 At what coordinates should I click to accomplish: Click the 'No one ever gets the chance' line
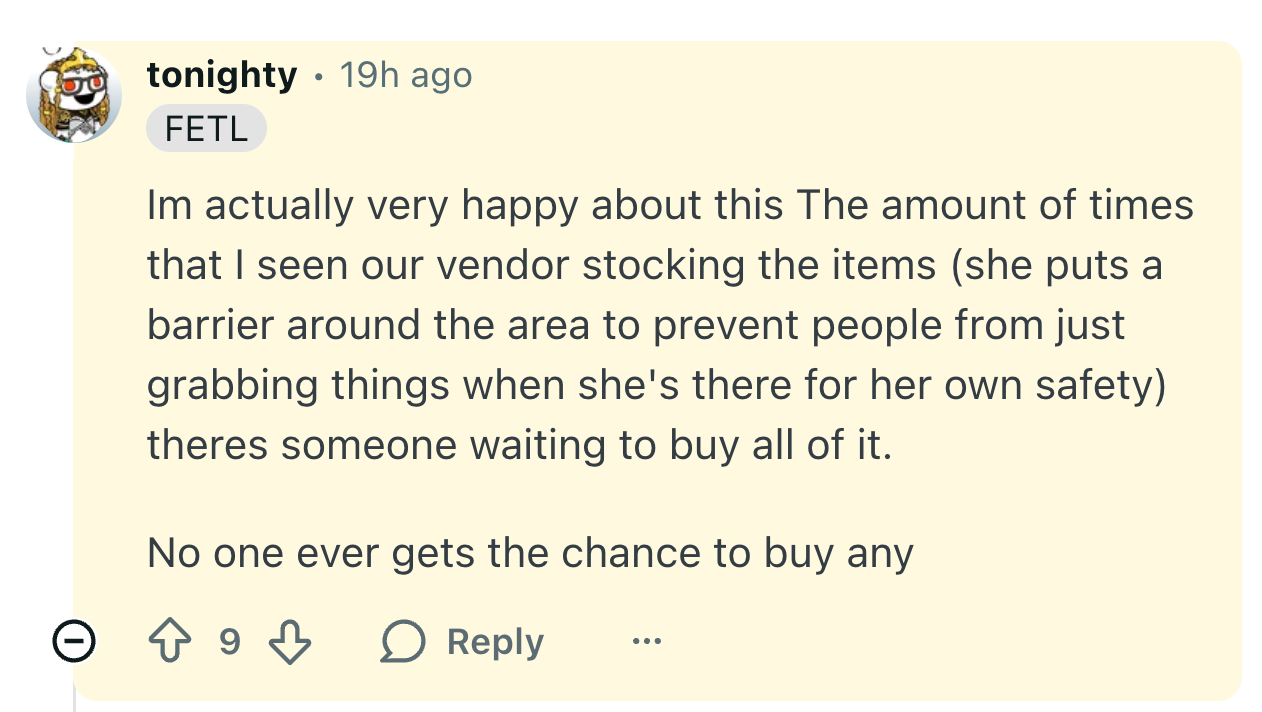point(530,553)
